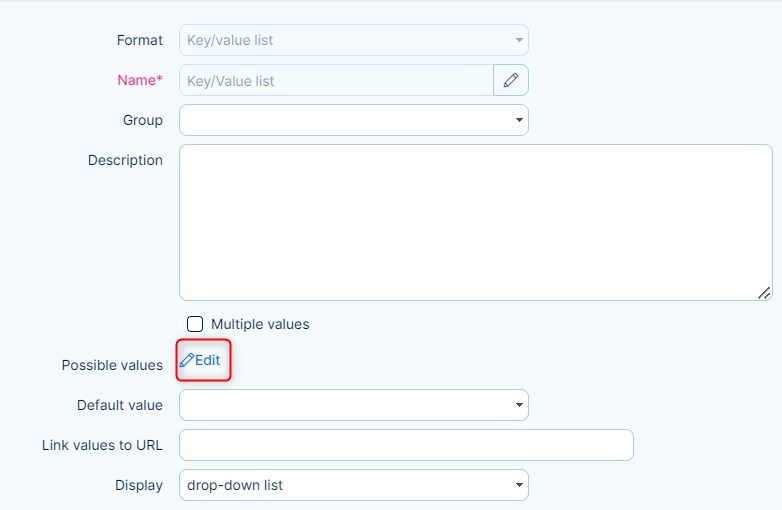Click the "Link values to URL" label
The height and width of the screenshot is (510, 782).
(102, 445)
